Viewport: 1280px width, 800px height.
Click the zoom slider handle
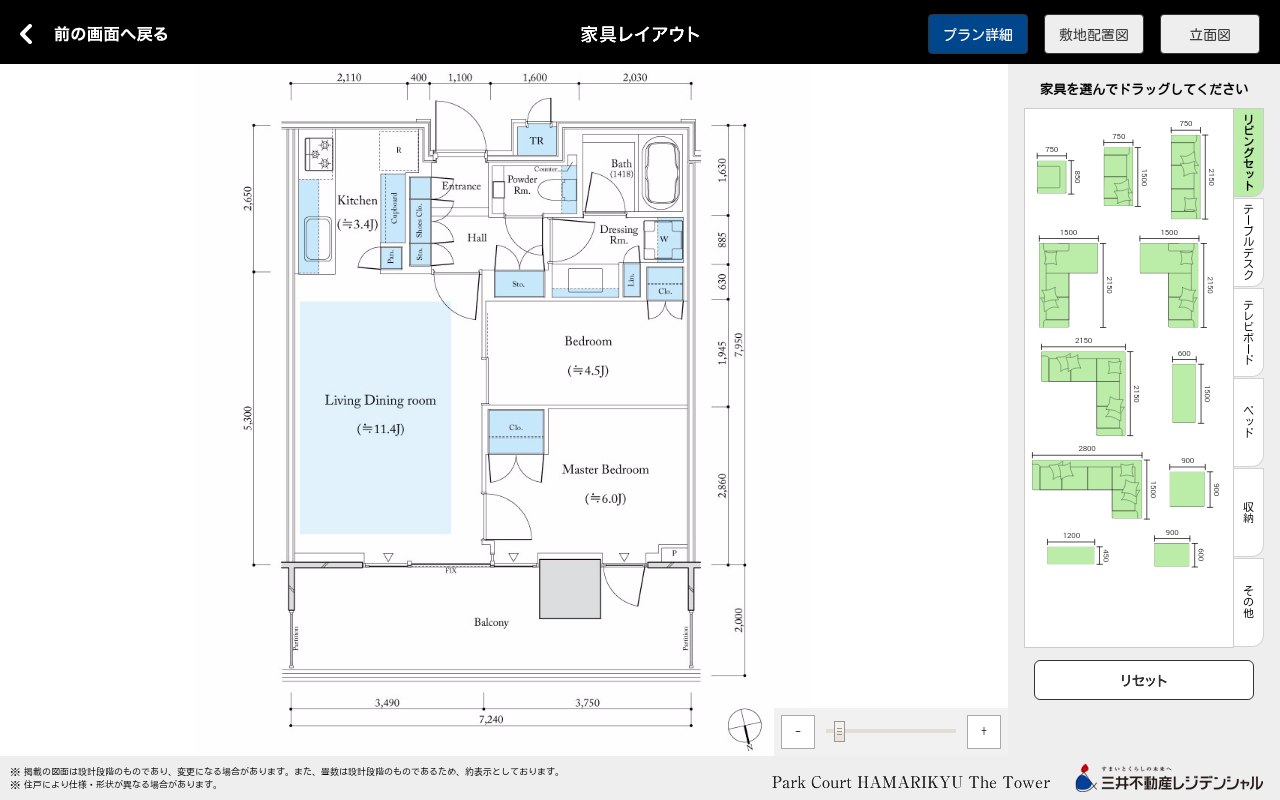pos(839,732)
